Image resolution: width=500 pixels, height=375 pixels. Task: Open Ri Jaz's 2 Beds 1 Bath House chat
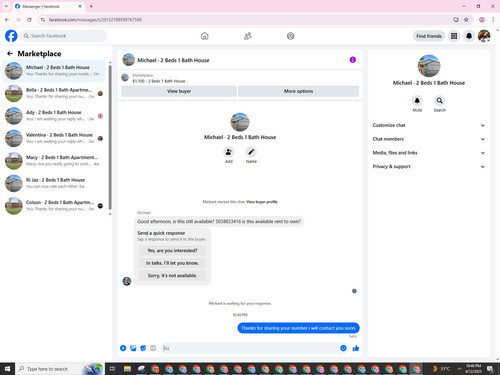[54, 183]
